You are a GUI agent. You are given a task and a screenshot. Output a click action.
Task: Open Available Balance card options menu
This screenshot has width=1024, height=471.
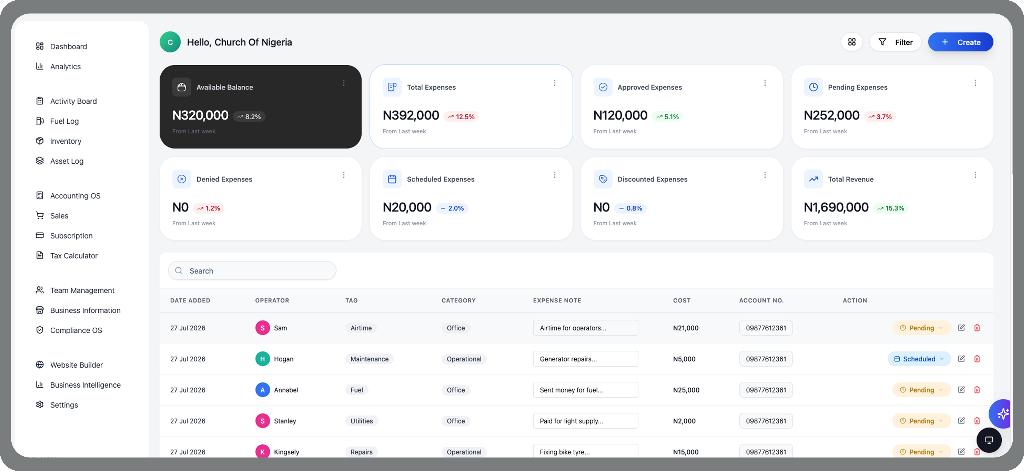tap(344, 83)
